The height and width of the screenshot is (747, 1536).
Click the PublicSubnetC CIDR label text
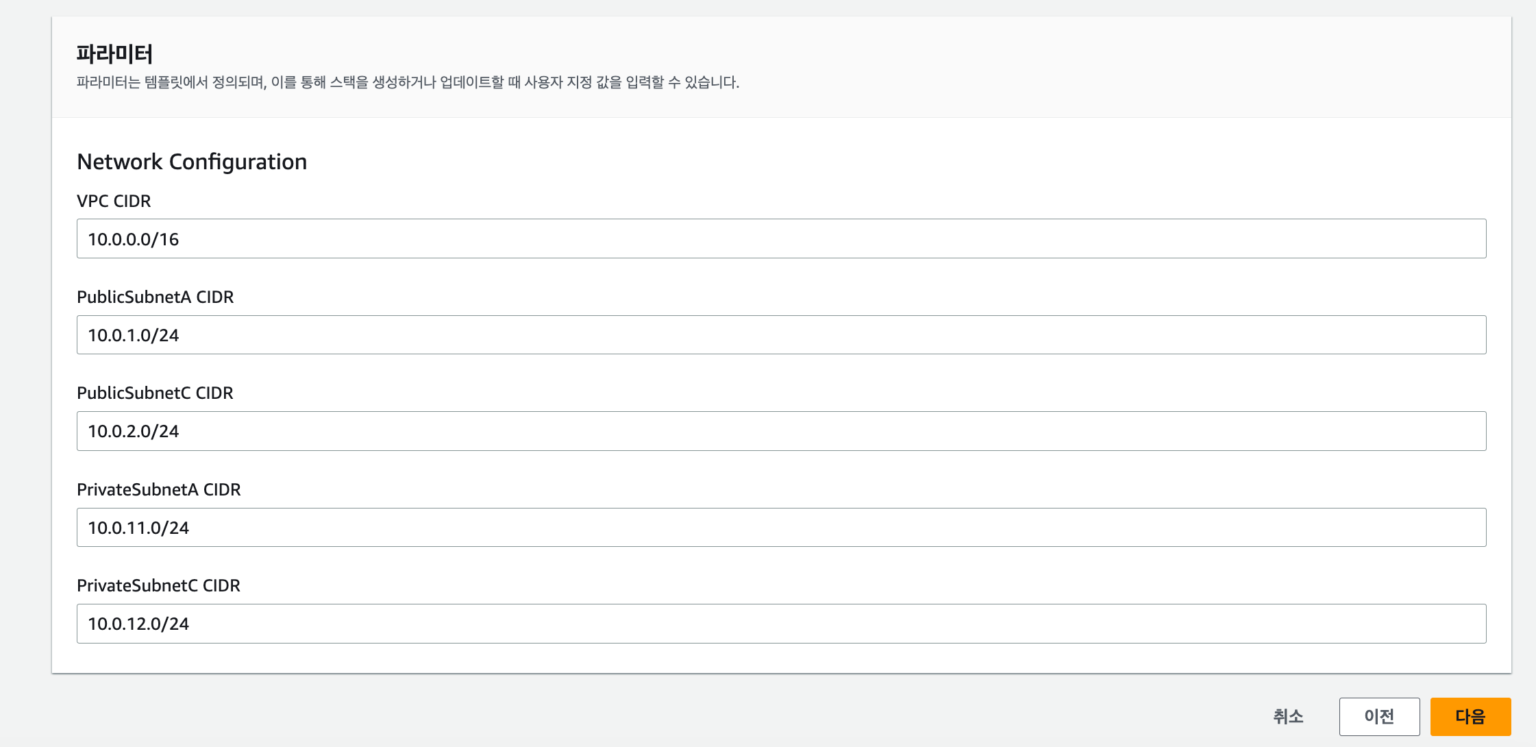pyautogui.click(x=155, y=393)
